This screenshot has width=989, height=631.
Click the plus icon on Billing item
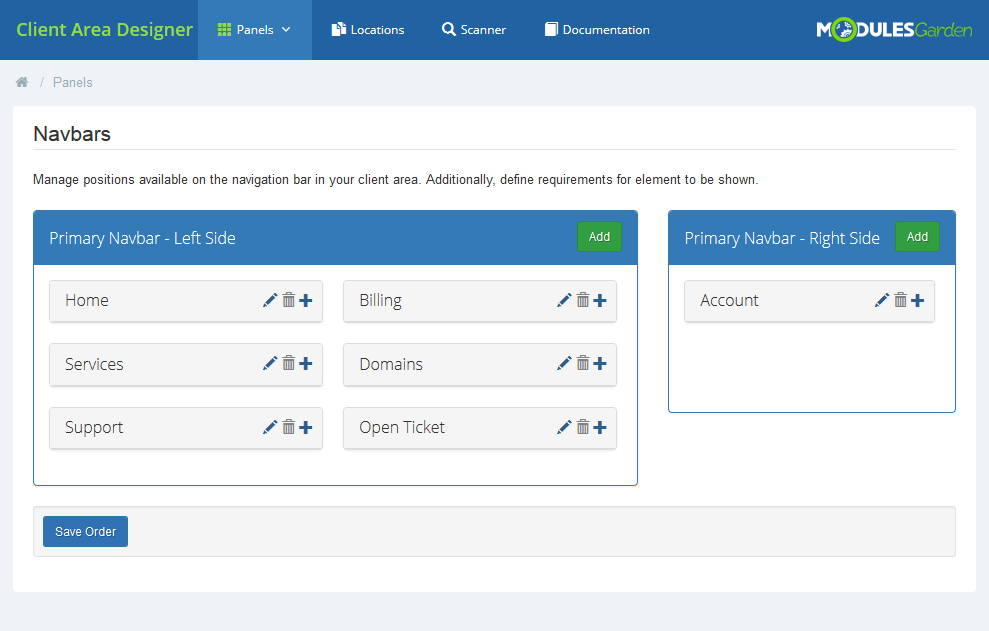coord(600,300)
